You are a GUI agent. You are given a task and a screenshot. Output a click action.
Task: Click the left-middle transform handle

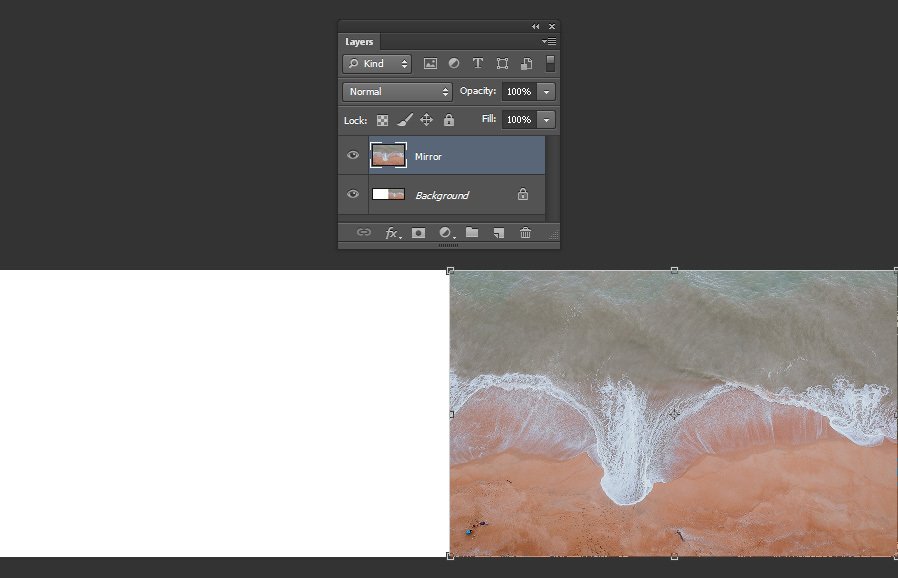coord(451,414)
